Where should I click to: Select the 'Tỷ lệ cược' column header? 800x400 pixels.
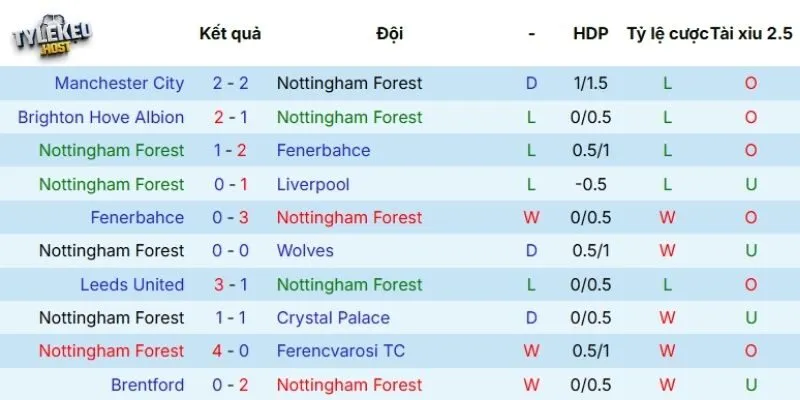(668, 33)
